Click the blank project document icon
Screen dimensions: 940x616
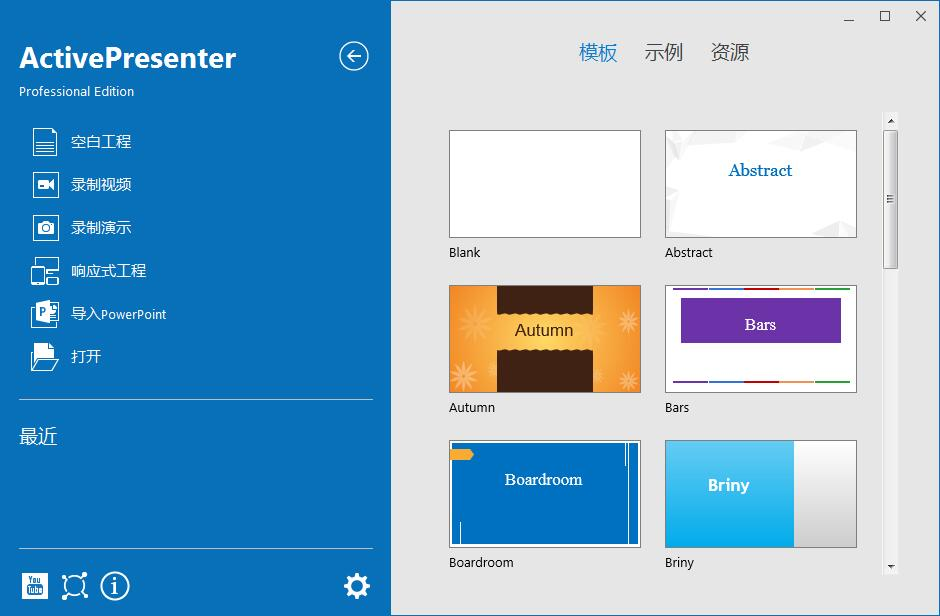(45, 142)
